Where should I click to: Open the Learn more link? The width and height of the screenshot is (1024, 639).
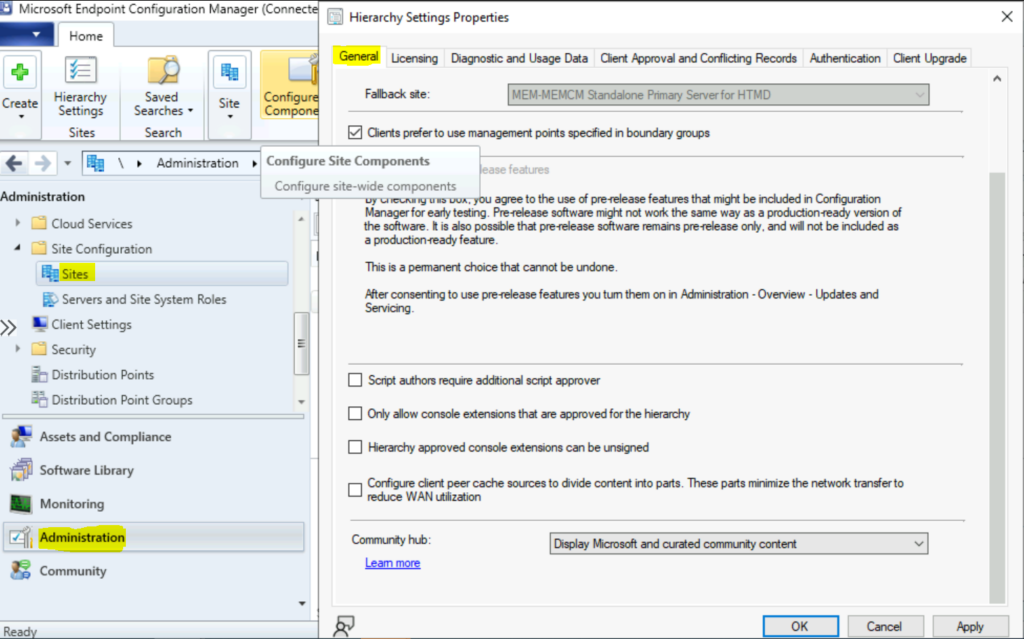392,563
